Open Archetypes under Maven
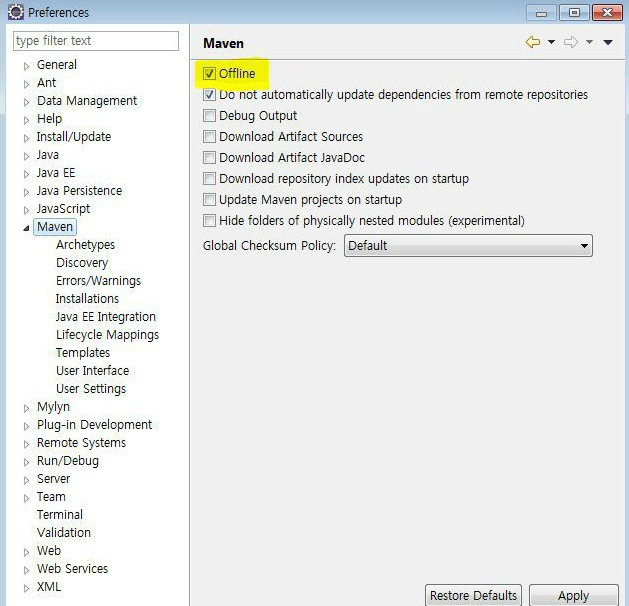This screenshot has height=606, width=629. coord(85,245)
